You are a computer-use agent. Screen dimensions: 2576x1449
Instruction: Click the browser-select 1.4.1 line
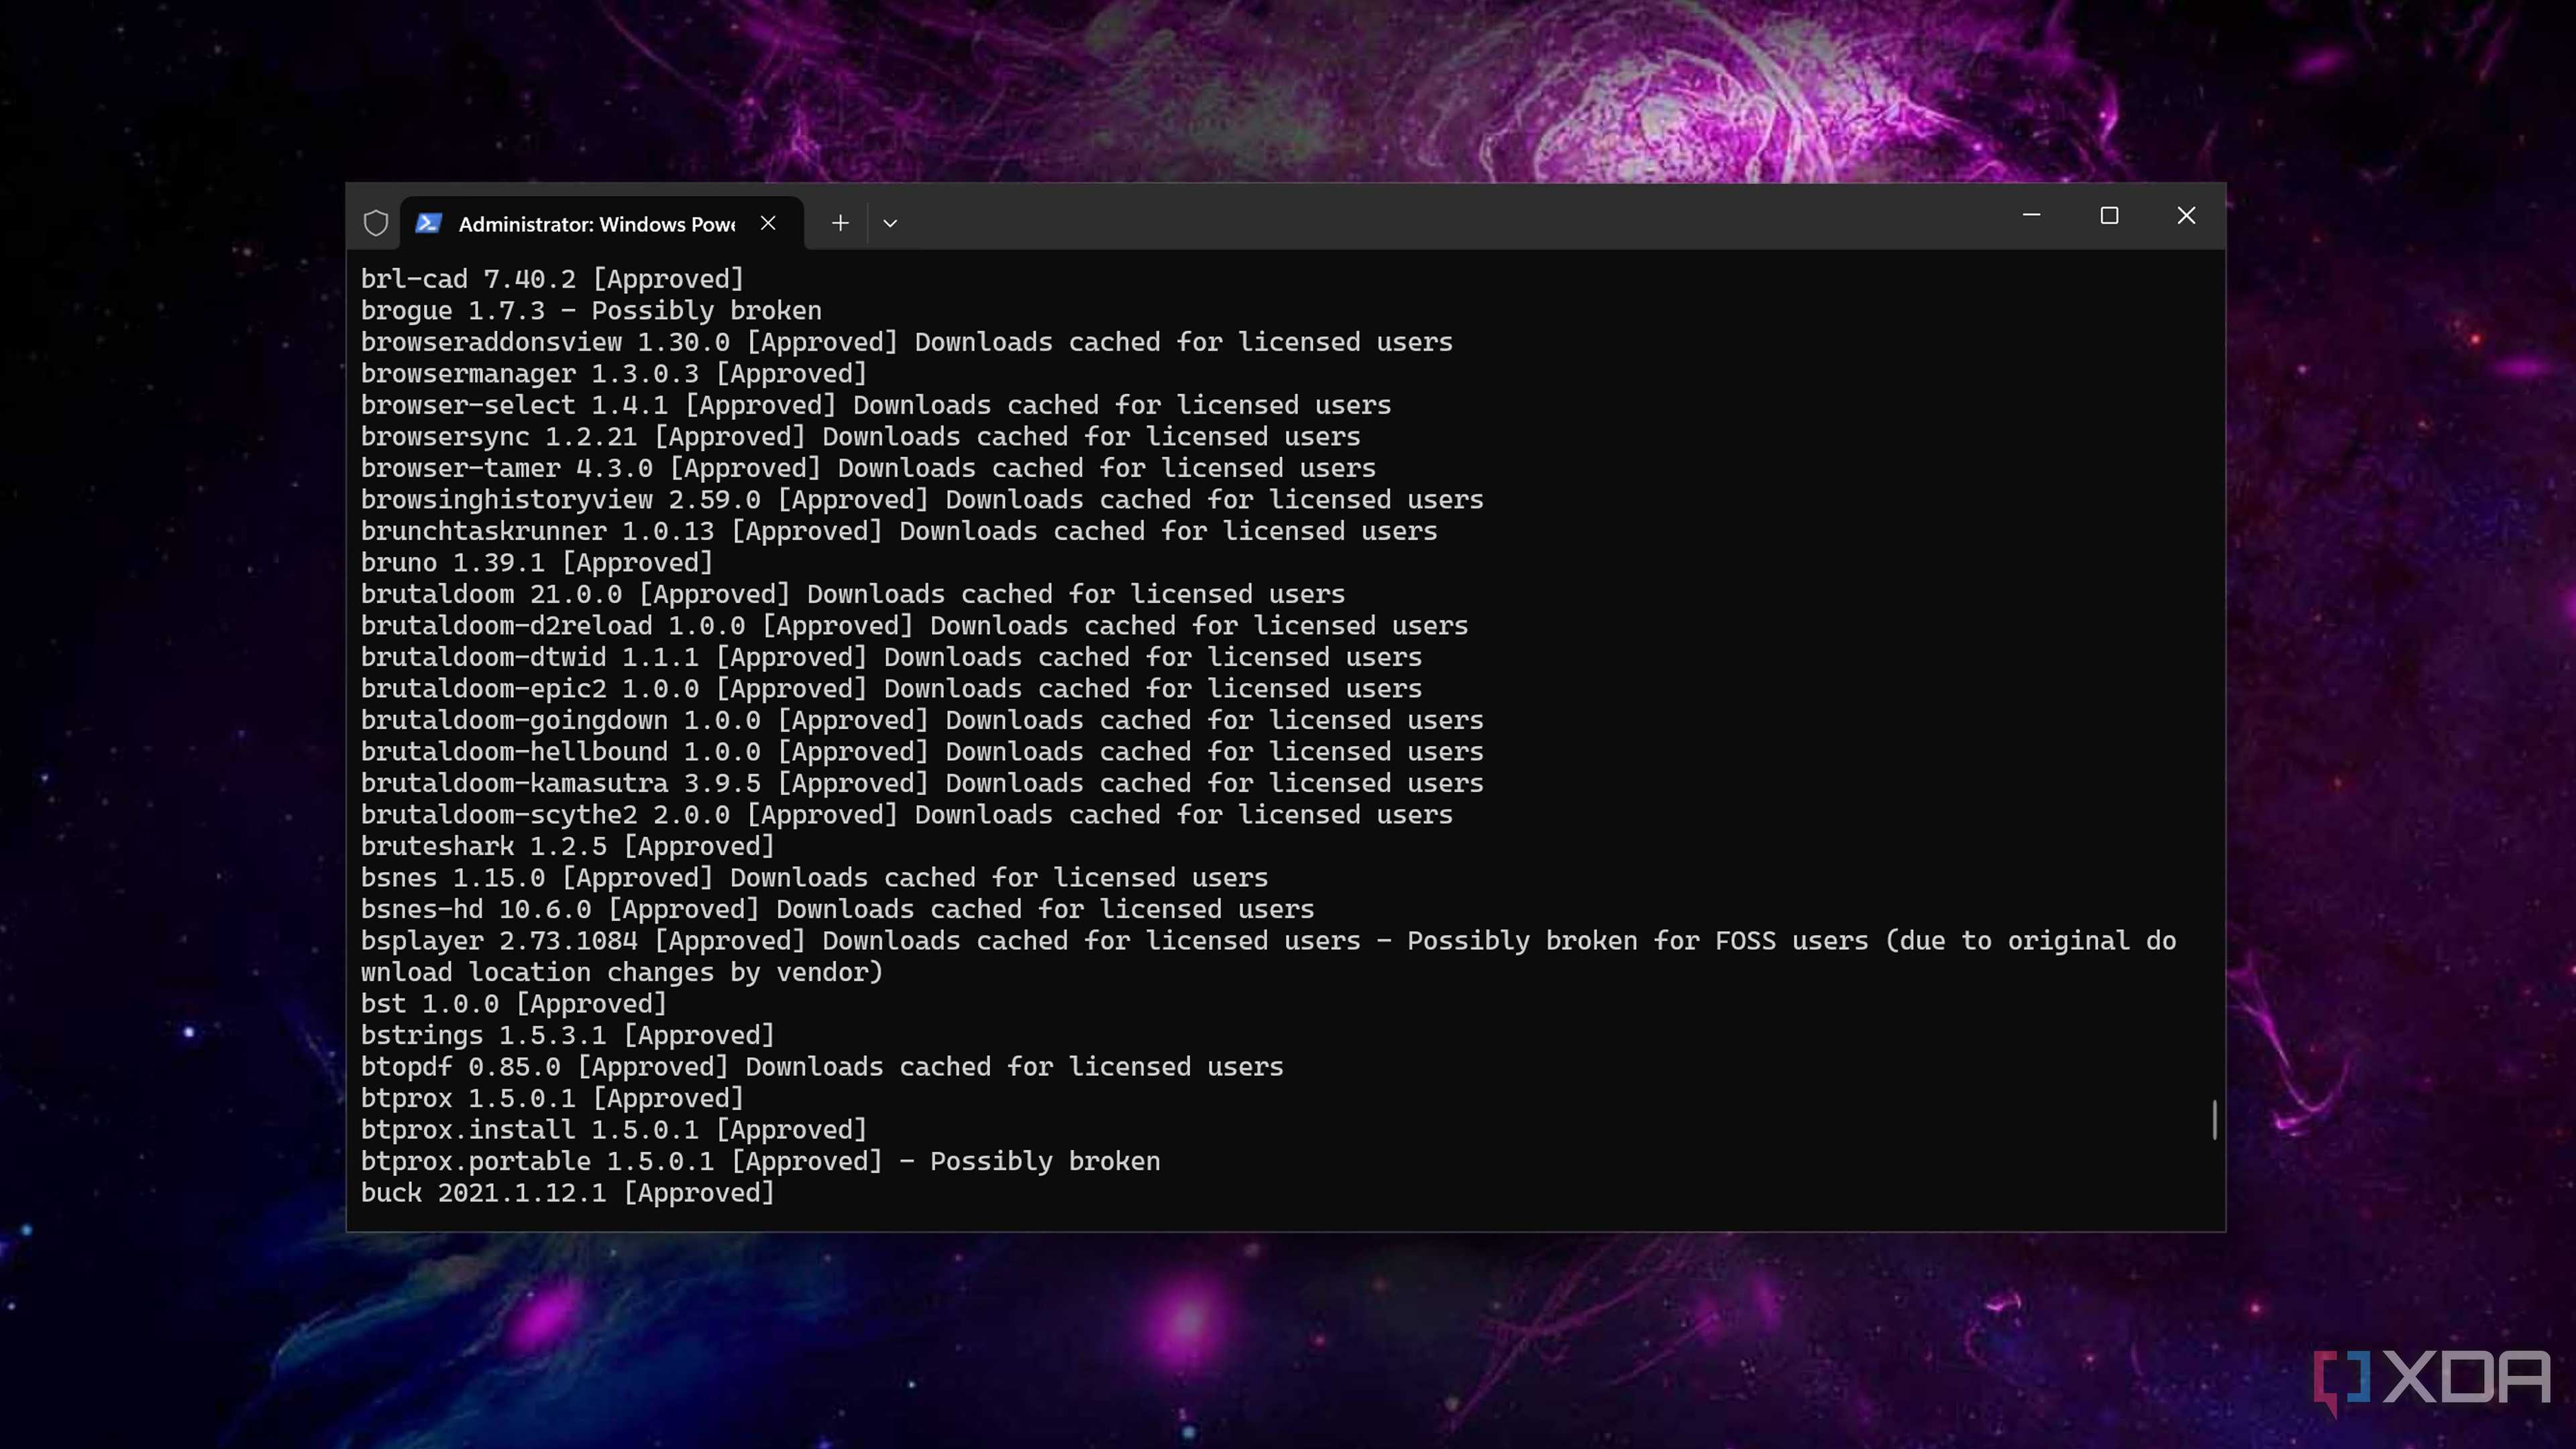click(875, 405)
